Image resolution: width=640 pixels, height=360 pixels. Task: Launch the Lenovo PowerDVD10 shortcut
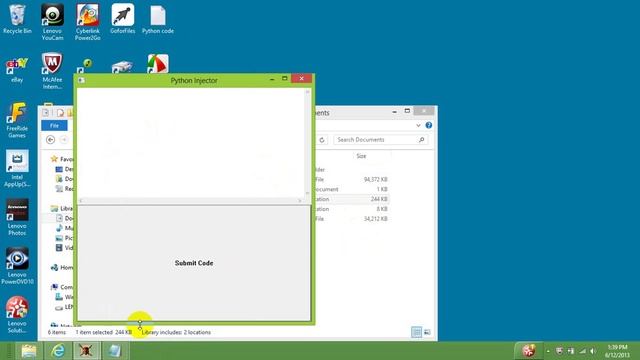tap(17, 266)
